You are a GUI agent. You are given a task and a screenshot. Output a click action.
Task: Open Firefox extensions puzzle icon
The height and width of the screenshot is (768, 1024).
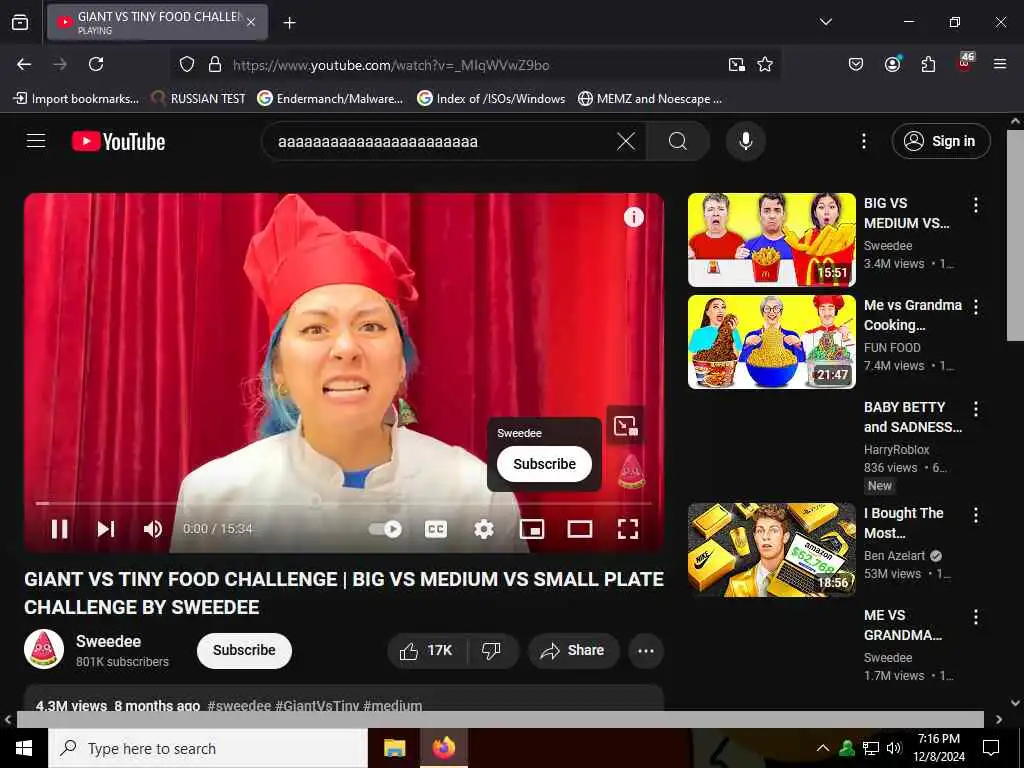[x=928, y=64]
